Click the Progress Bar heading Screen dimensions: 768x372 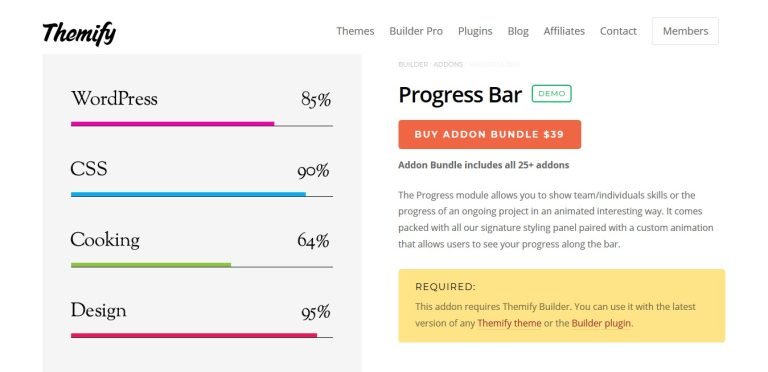tap(460, 94)
